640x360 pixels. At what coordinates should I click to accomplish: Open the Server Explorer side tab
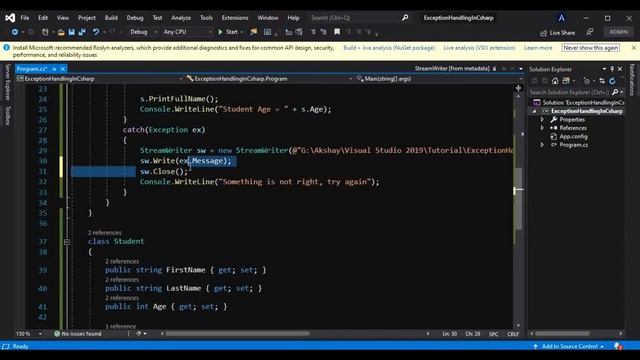coord(7,82)
